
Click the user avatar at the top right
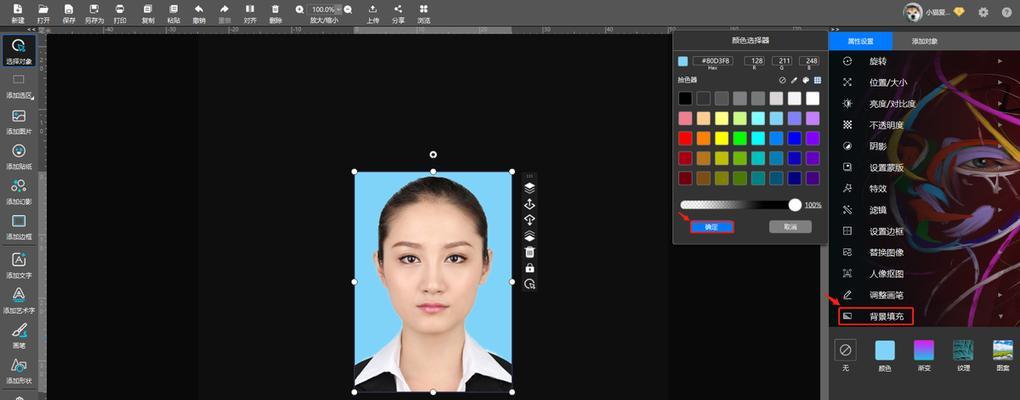[x=913, y=12]
